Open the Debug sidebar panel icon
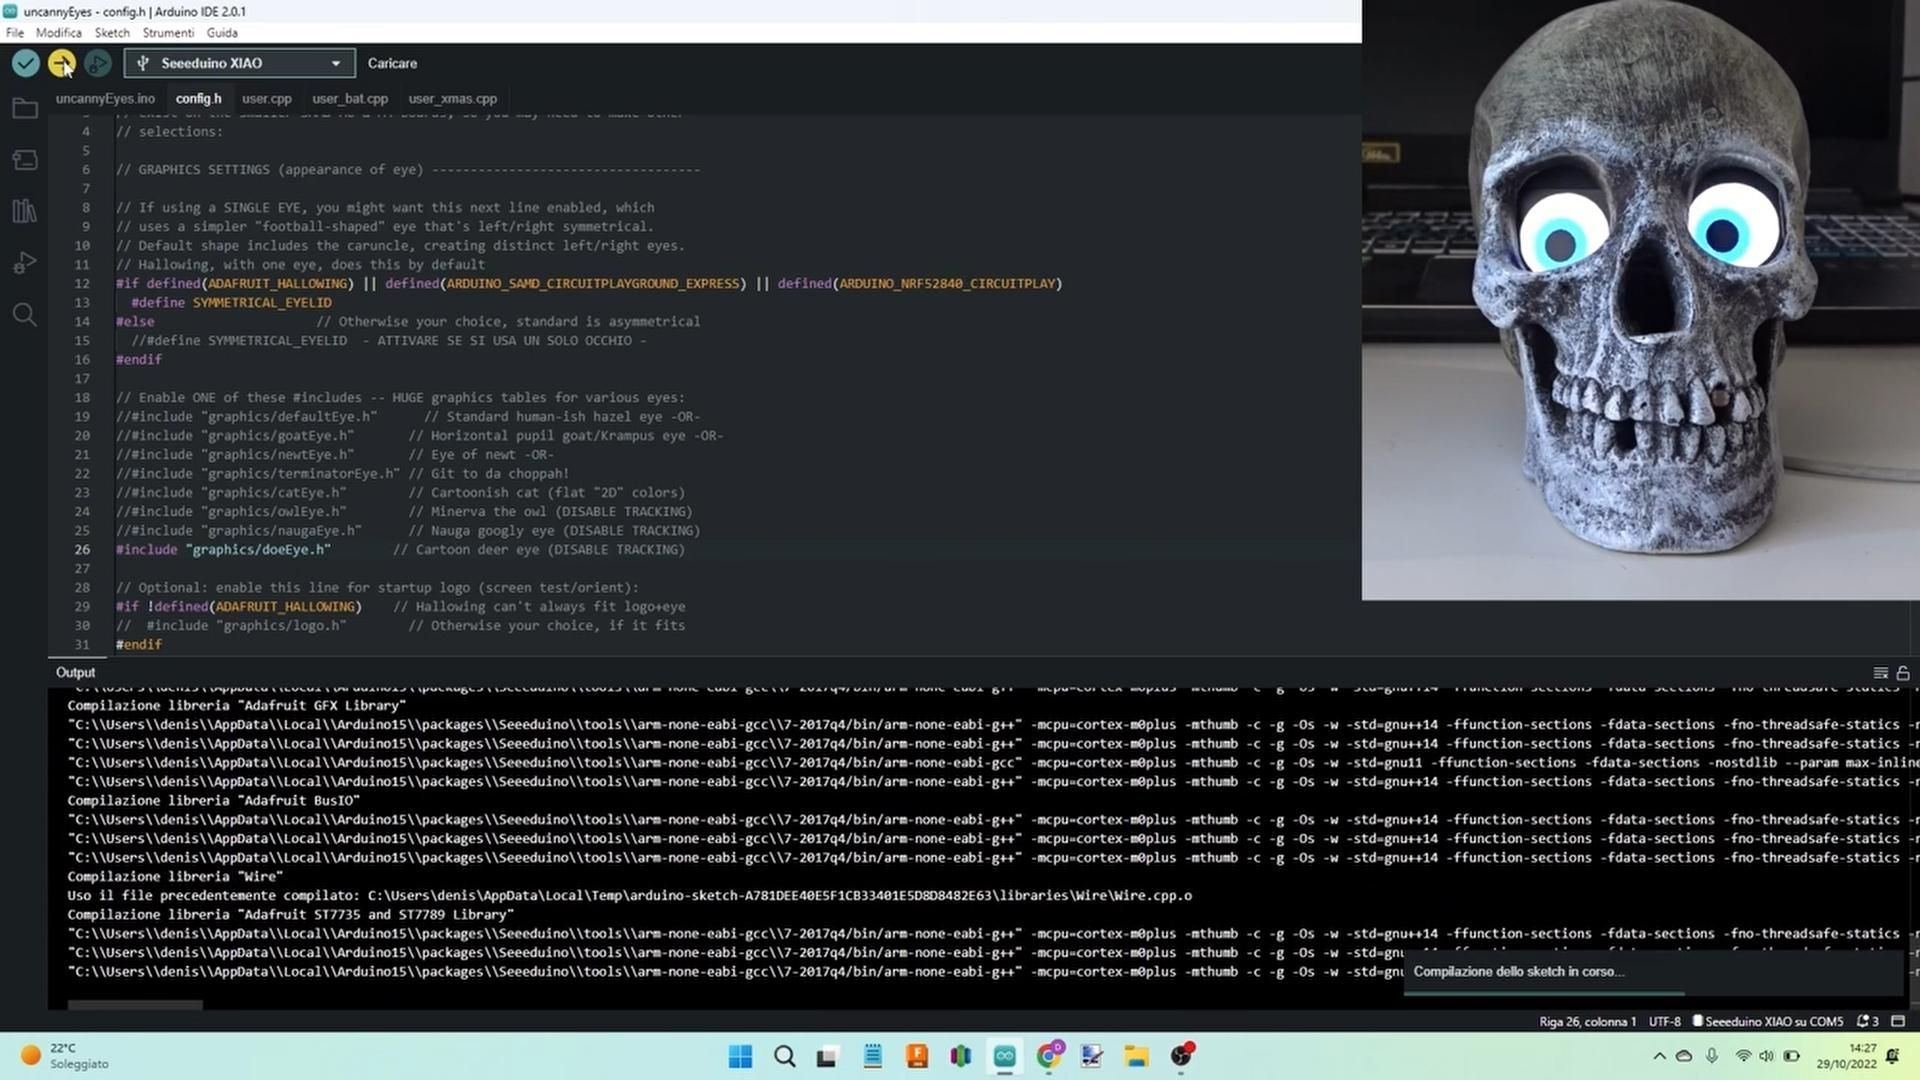Screen dimensions: 1920x1080 [x=25, y=263]
